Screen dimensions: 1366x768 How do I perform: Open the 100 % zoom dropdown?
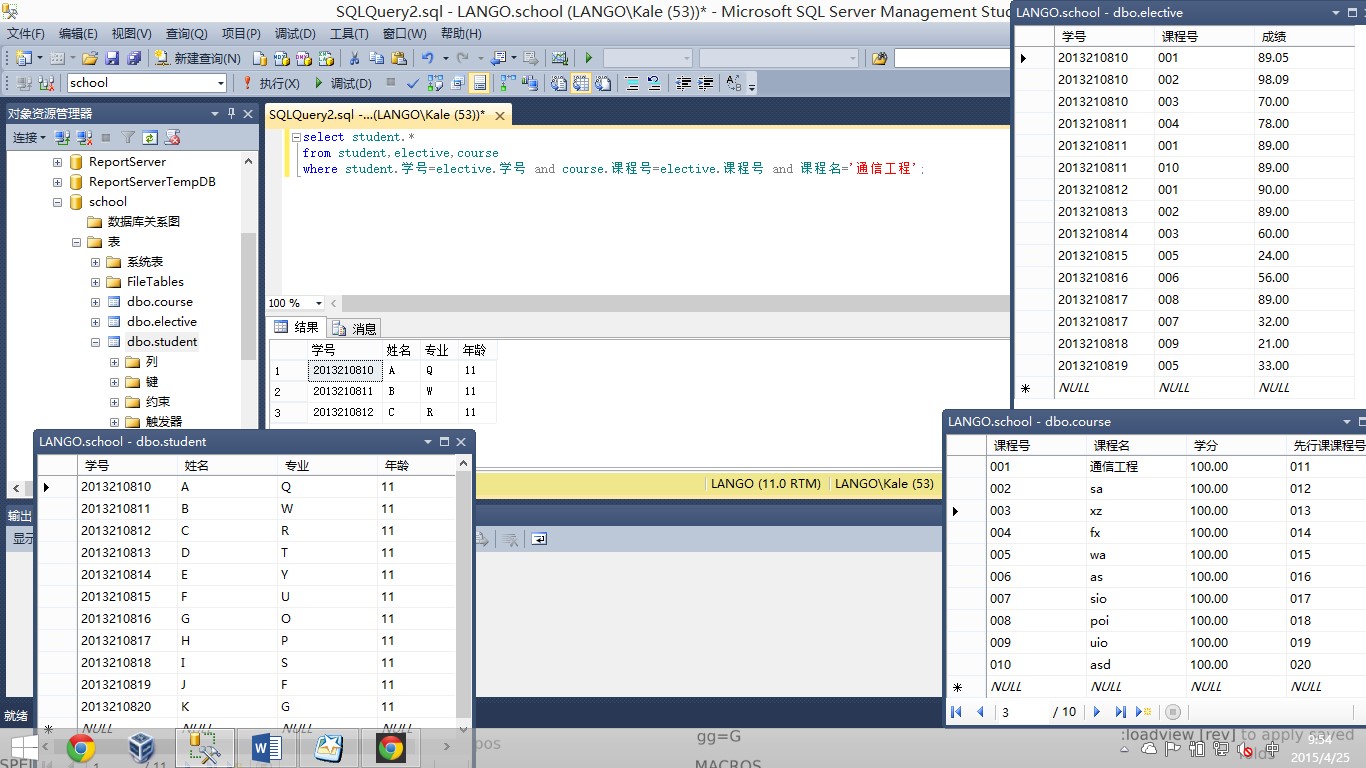pos(319,303)
